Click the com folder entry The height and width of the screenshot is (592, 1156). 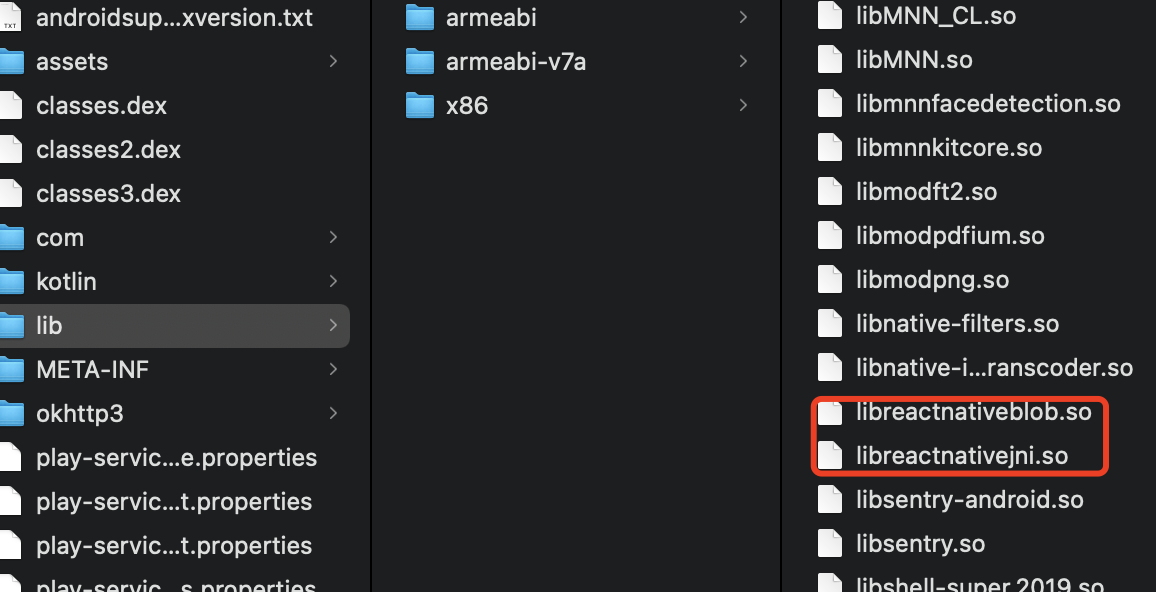pos(60,237)
